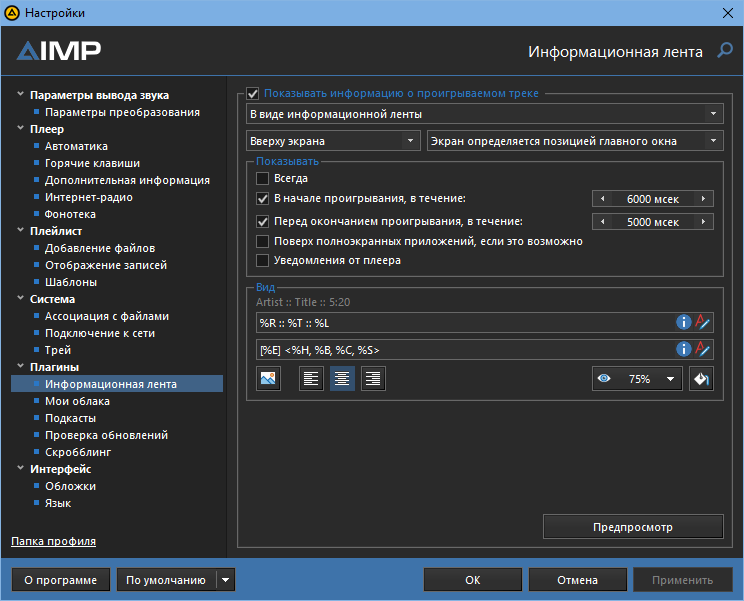Open macro info for the first line template
Image resolution: width=744 pixels, height=601 pixels.
[x=684, y=322]
